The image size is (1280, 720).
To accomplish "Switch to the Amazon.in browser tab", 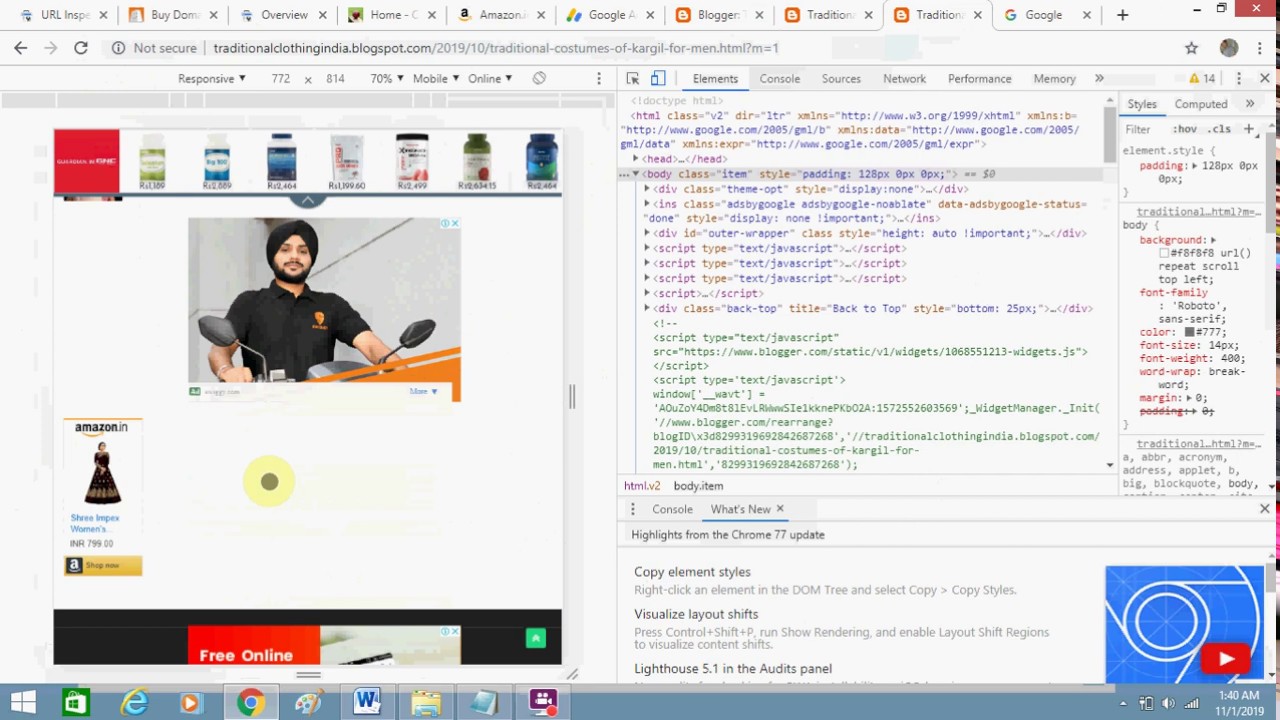I will [501, 15].
